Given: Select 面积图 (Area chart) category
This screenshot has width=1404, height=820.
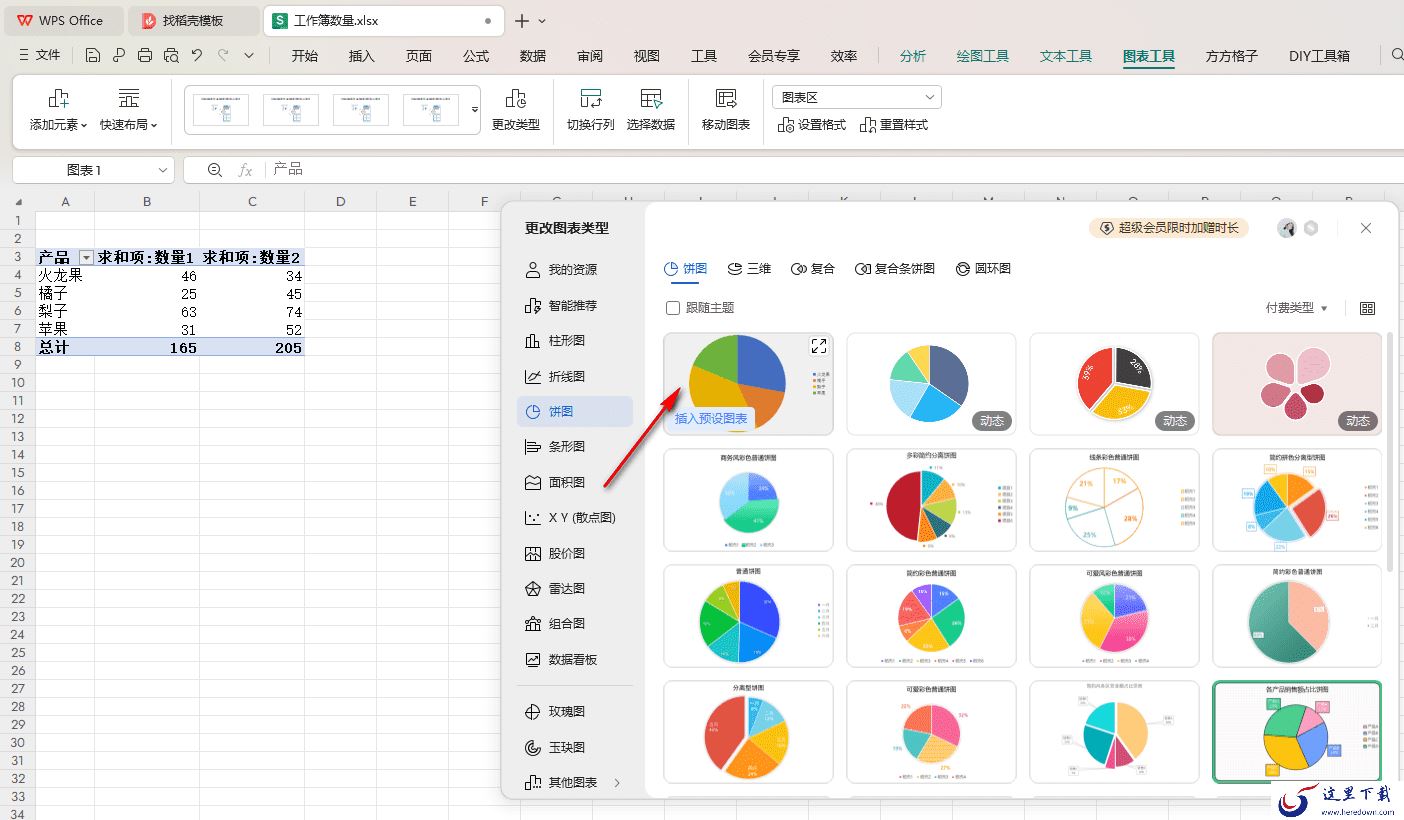Looking at the screenshot, I should coord(574,482).
